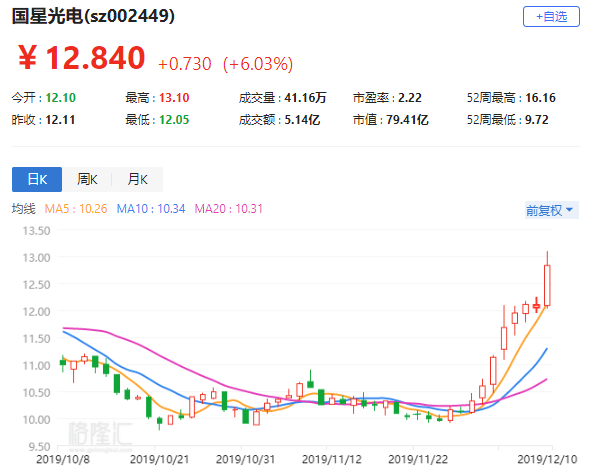Screen dimensions: 591x467
Task: Add the stock via +自选 button
Action: (551, 17)
